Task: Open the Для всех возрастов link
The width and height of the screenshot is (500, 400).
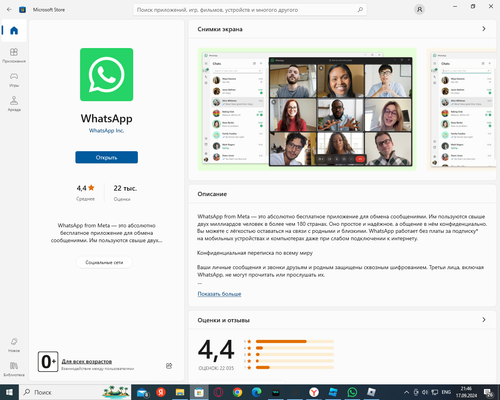Action: tap(87, 361)
